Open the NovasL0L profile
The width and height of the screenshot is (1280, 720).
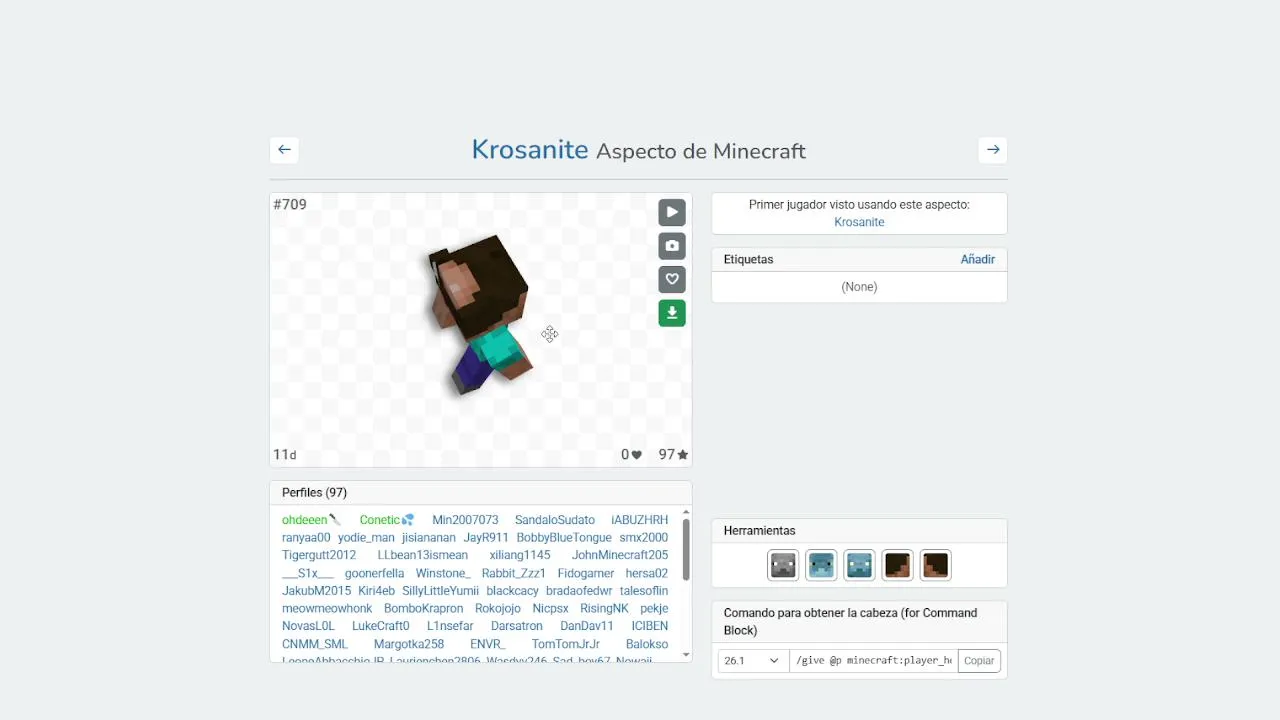(x=308, y=626)
